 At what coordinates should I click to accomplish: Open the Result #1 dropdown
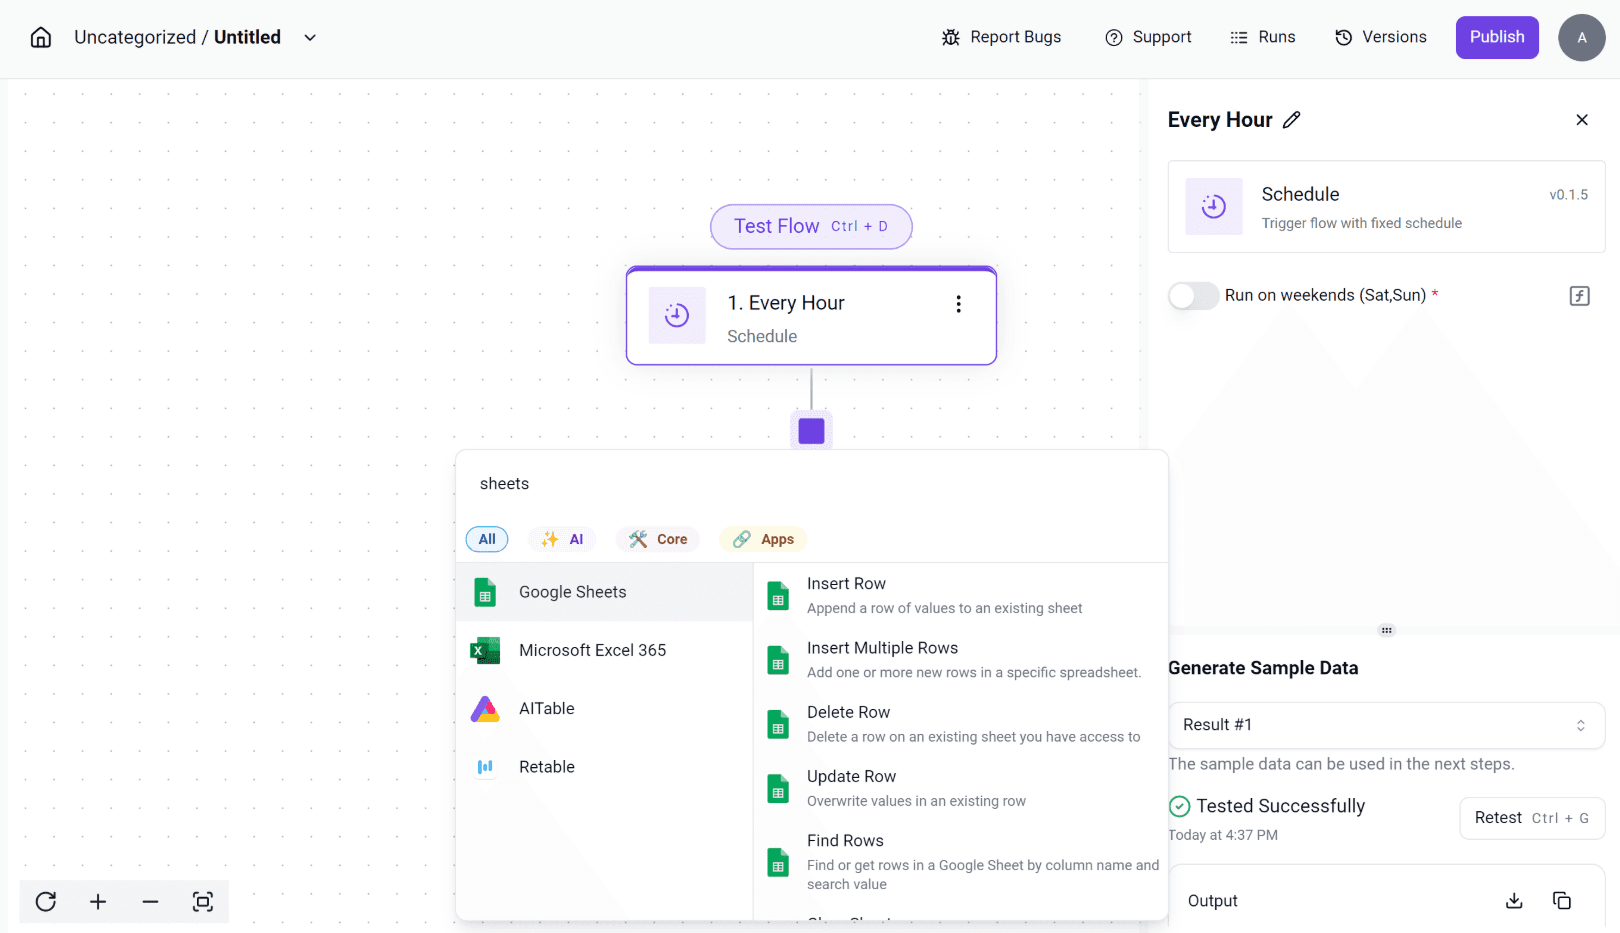point(1385,725)
